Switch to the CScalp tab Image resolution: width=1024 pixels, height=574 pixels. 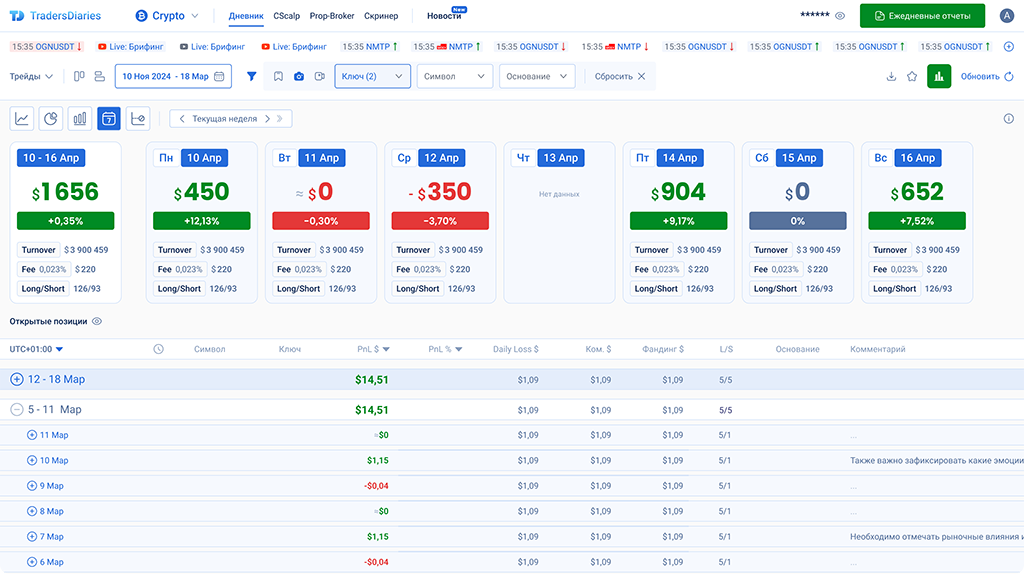point(286,16)
